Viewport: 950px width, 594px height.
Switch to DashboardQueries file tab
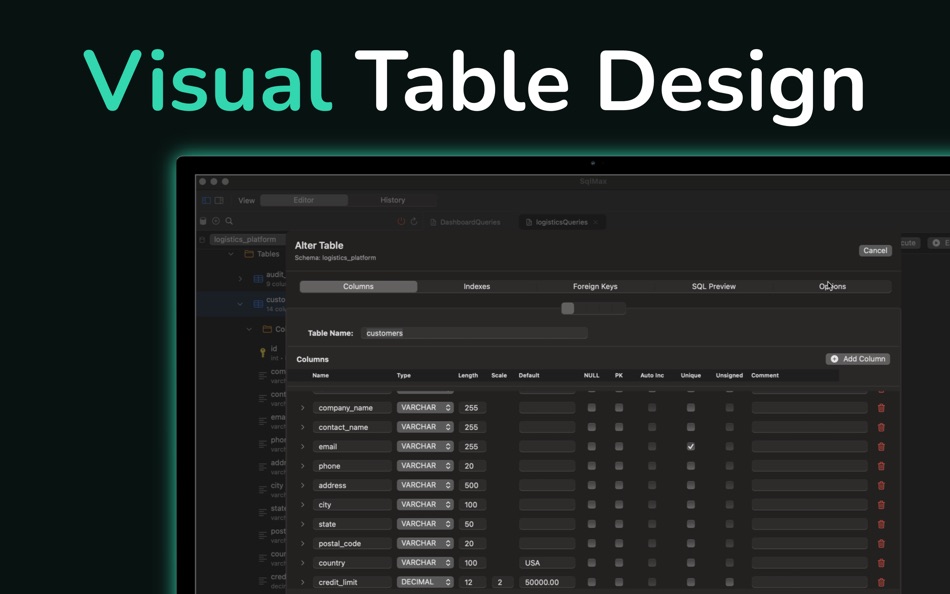click(x=465, y=222)
